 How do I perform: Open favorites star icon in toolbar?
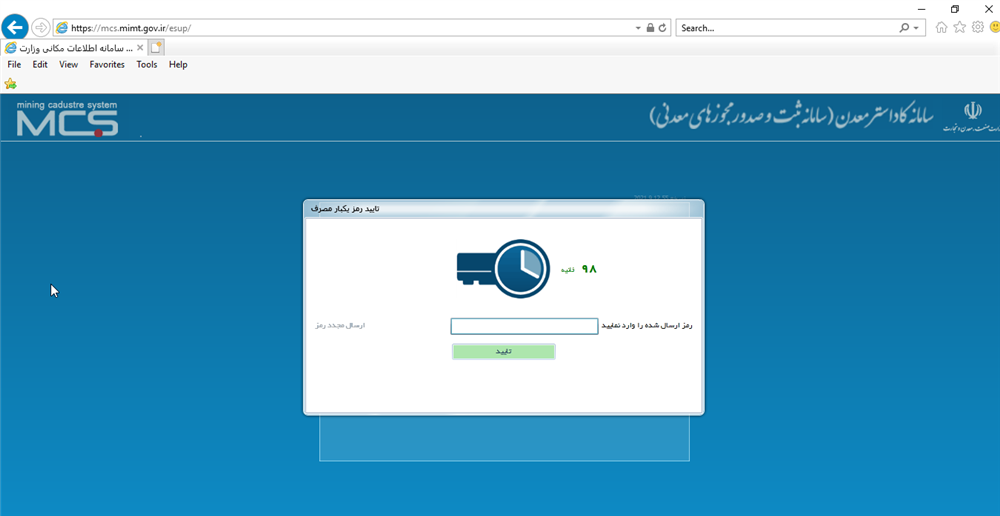point(959,27)
